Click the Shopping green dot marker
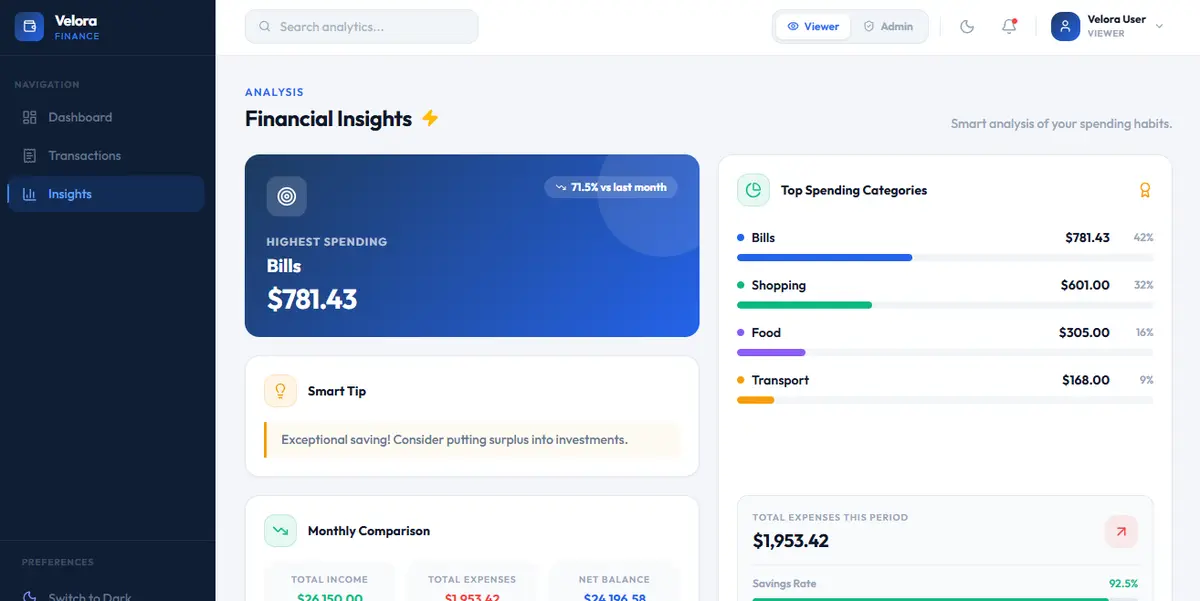 [x=741, y=285]
